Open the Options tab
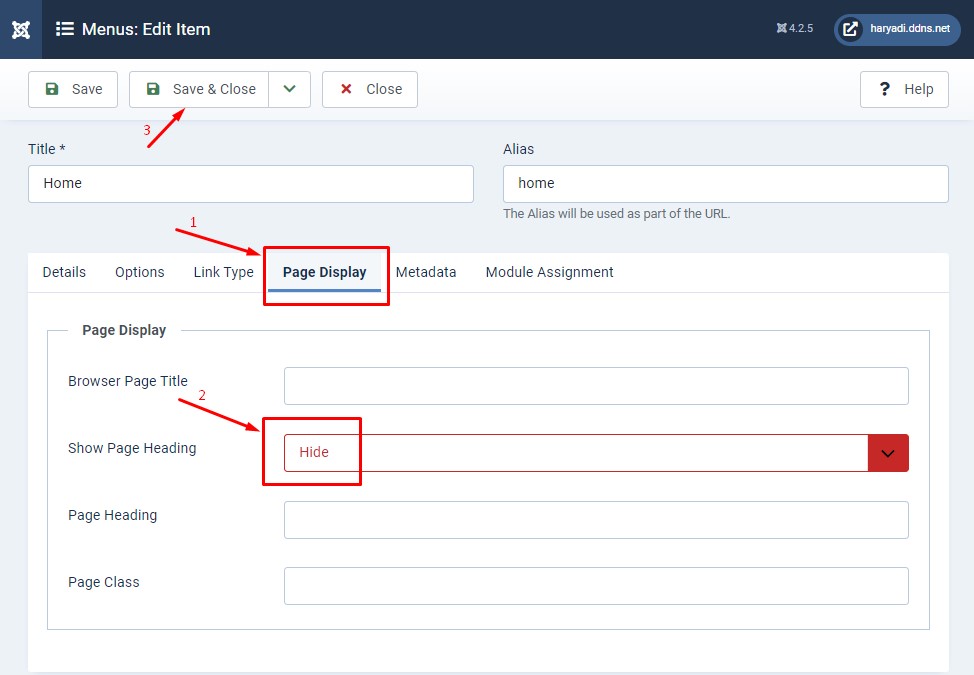 coord(140,272)
